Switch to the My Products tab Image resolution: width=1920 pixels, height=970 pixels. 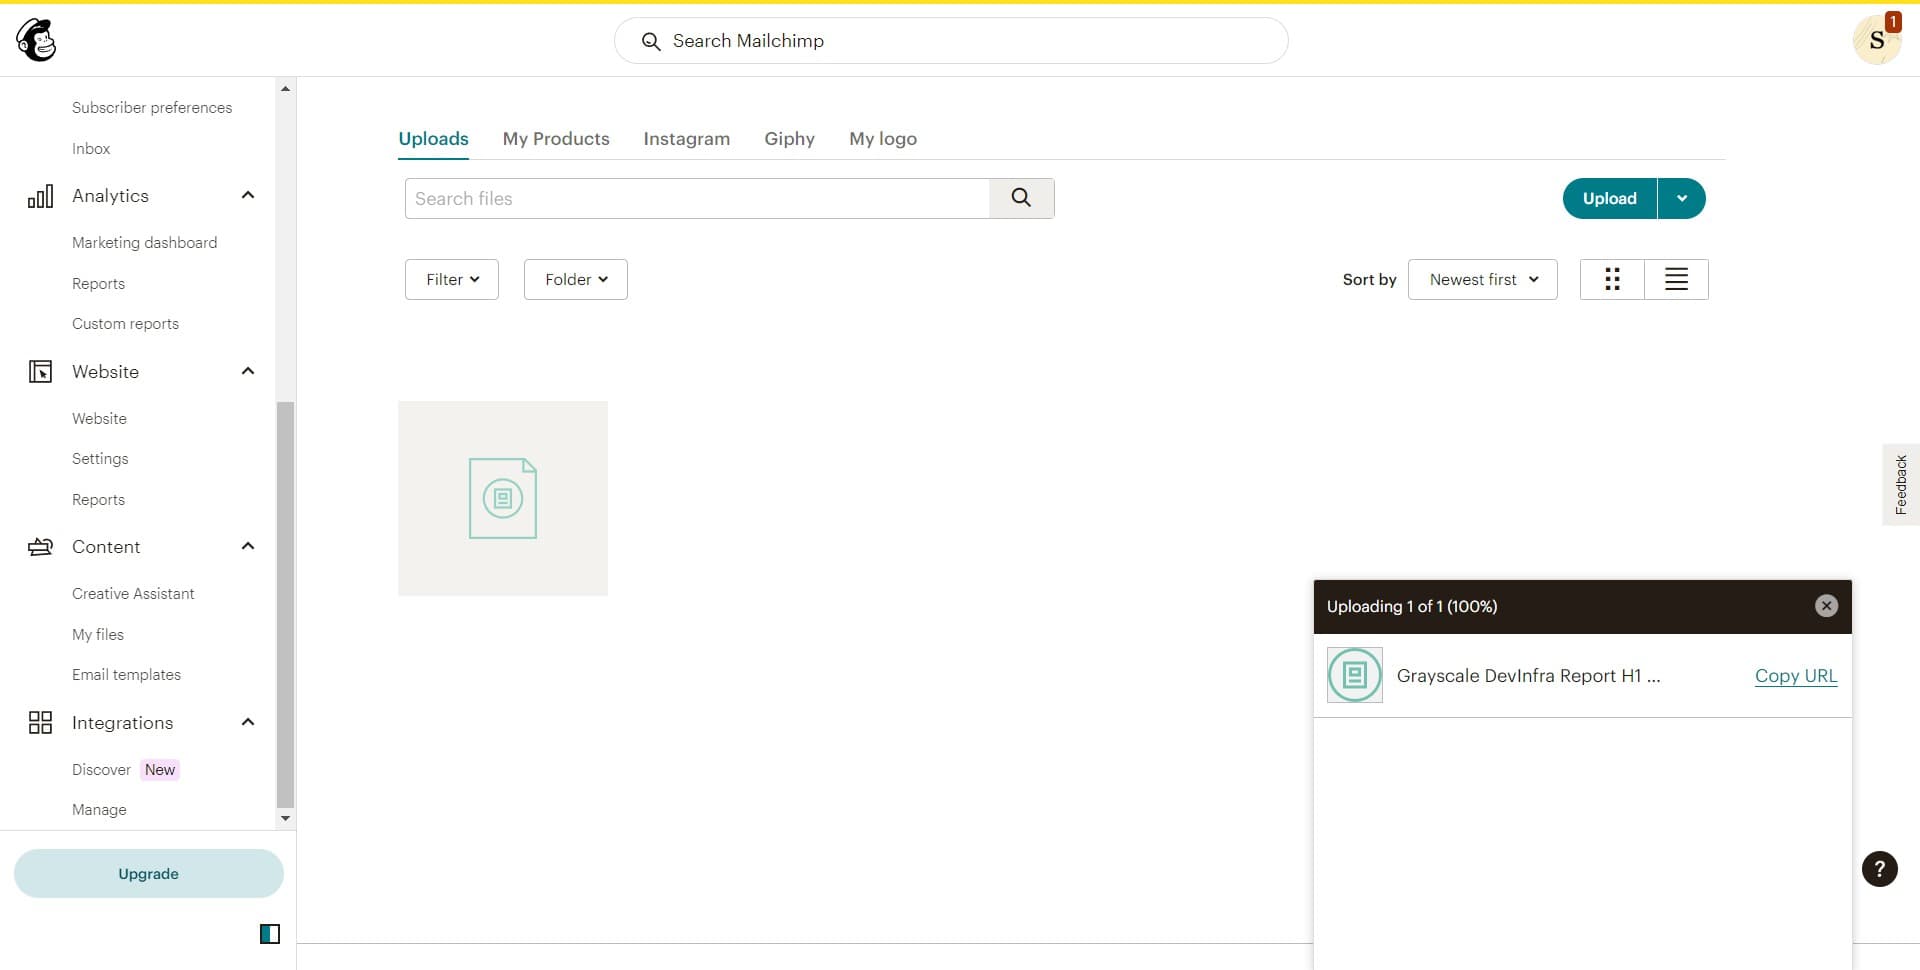click(556, 139)
